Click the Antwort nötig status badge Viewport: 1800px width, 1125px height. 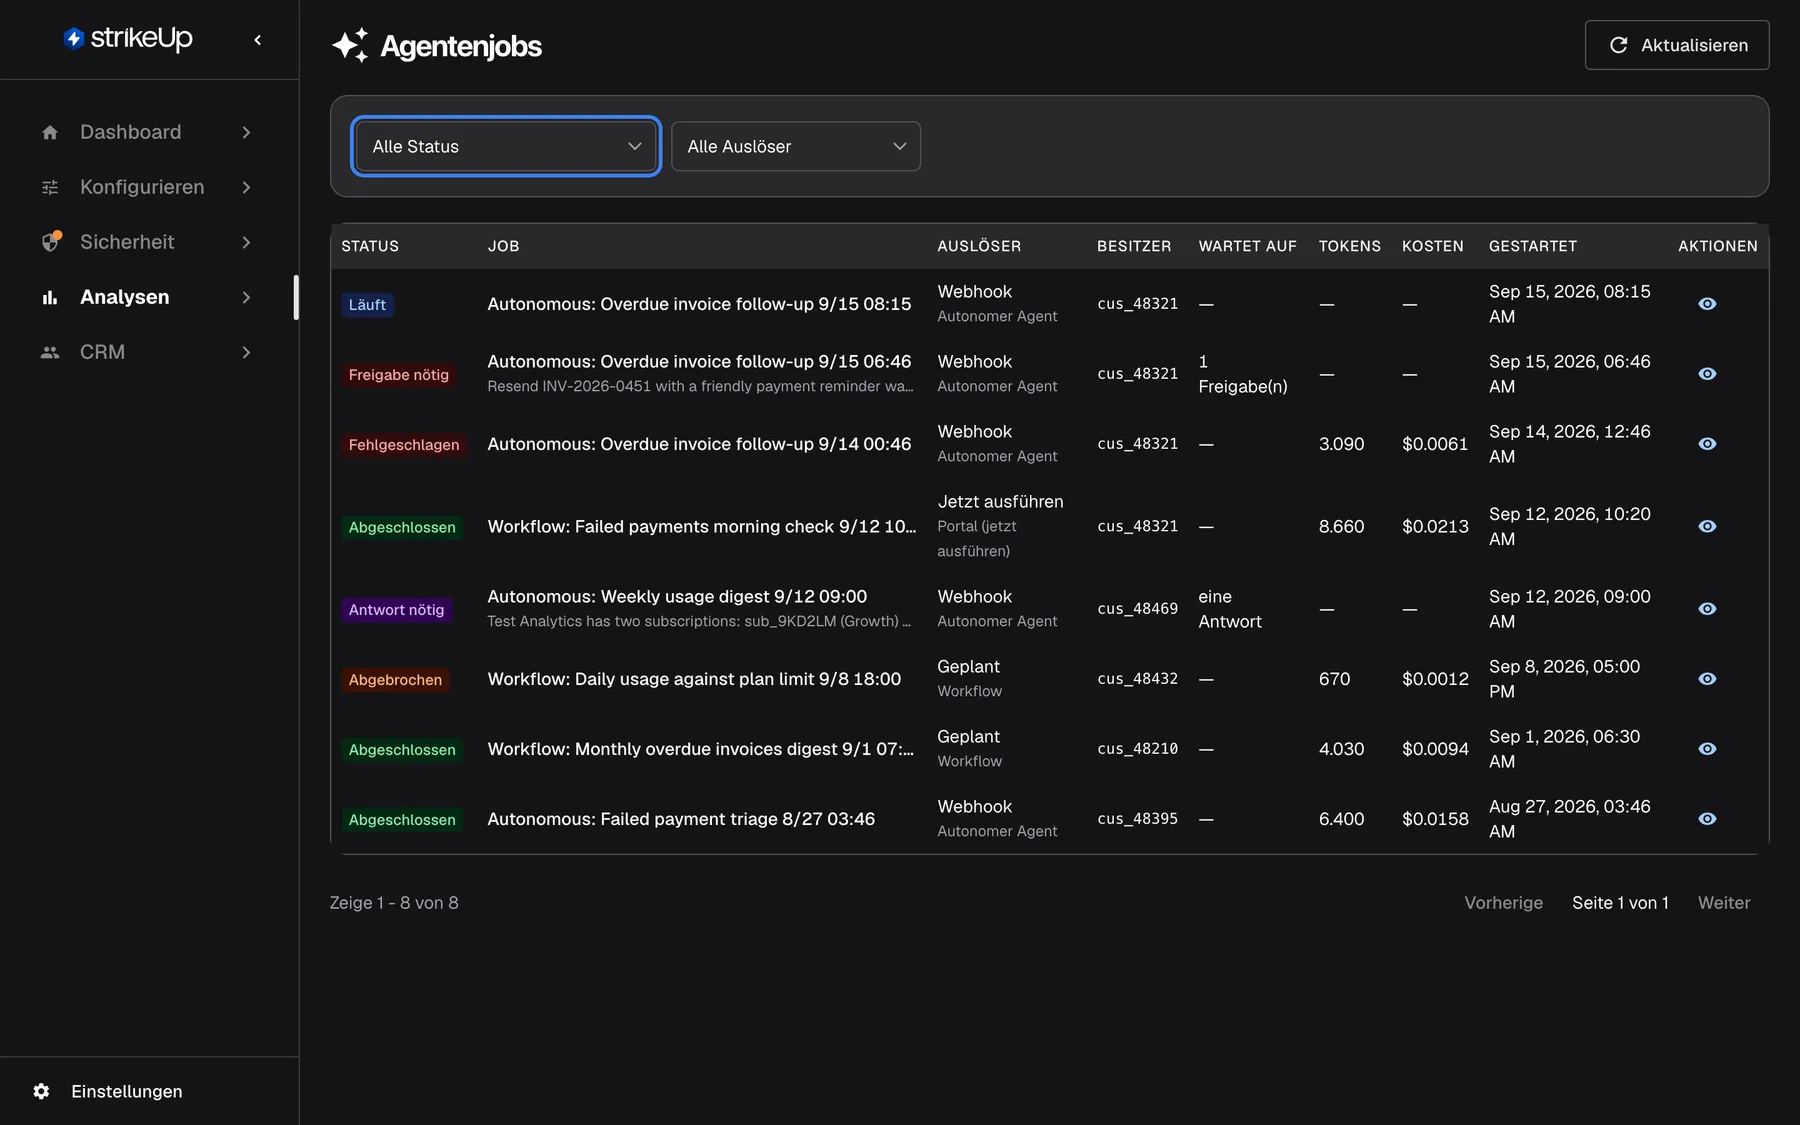(396, 610)
